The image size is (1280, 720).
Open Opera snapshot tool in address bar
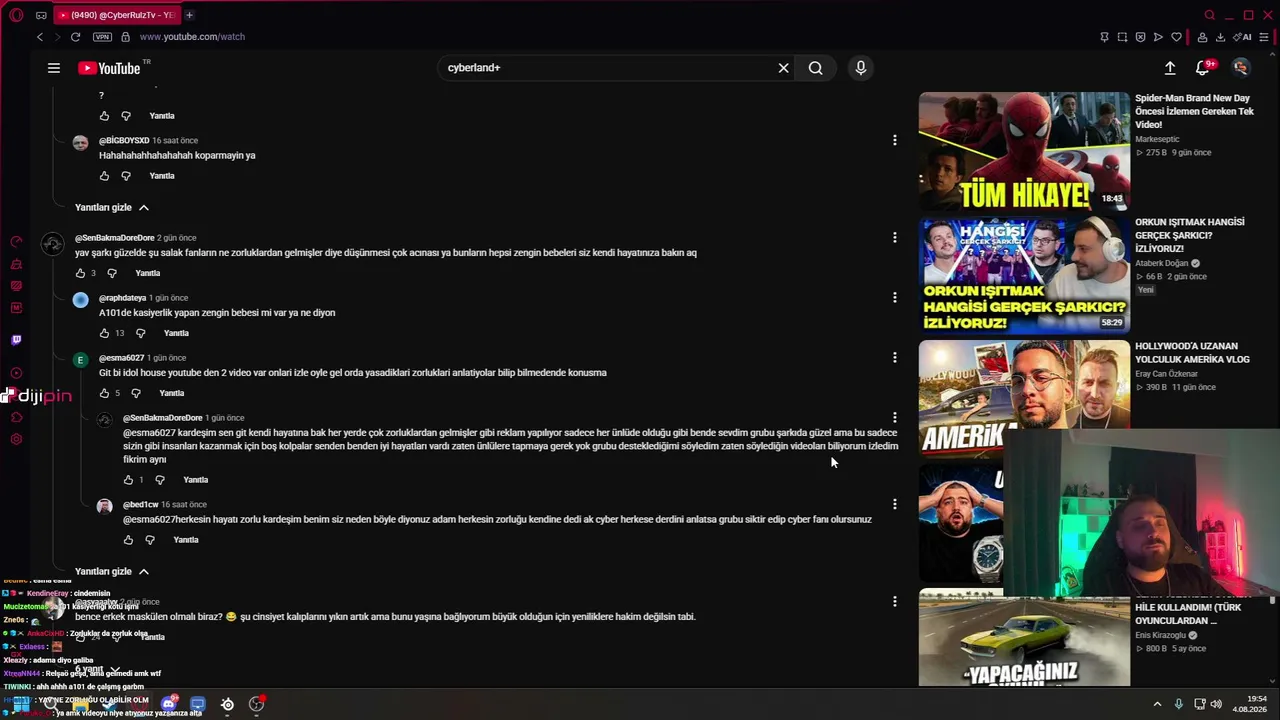tap(1122, 37)
